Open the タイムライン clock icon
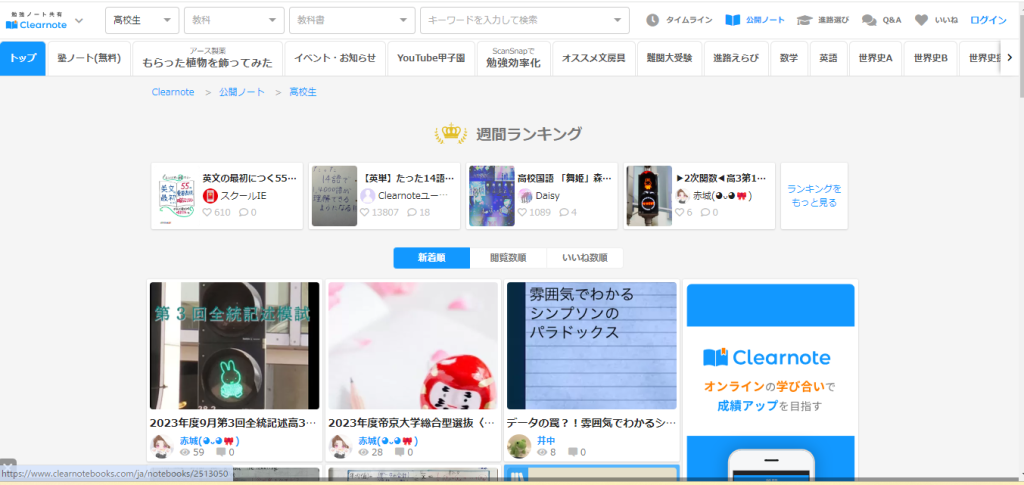Screen dimensions: 1024x485 tap(653, 20)
